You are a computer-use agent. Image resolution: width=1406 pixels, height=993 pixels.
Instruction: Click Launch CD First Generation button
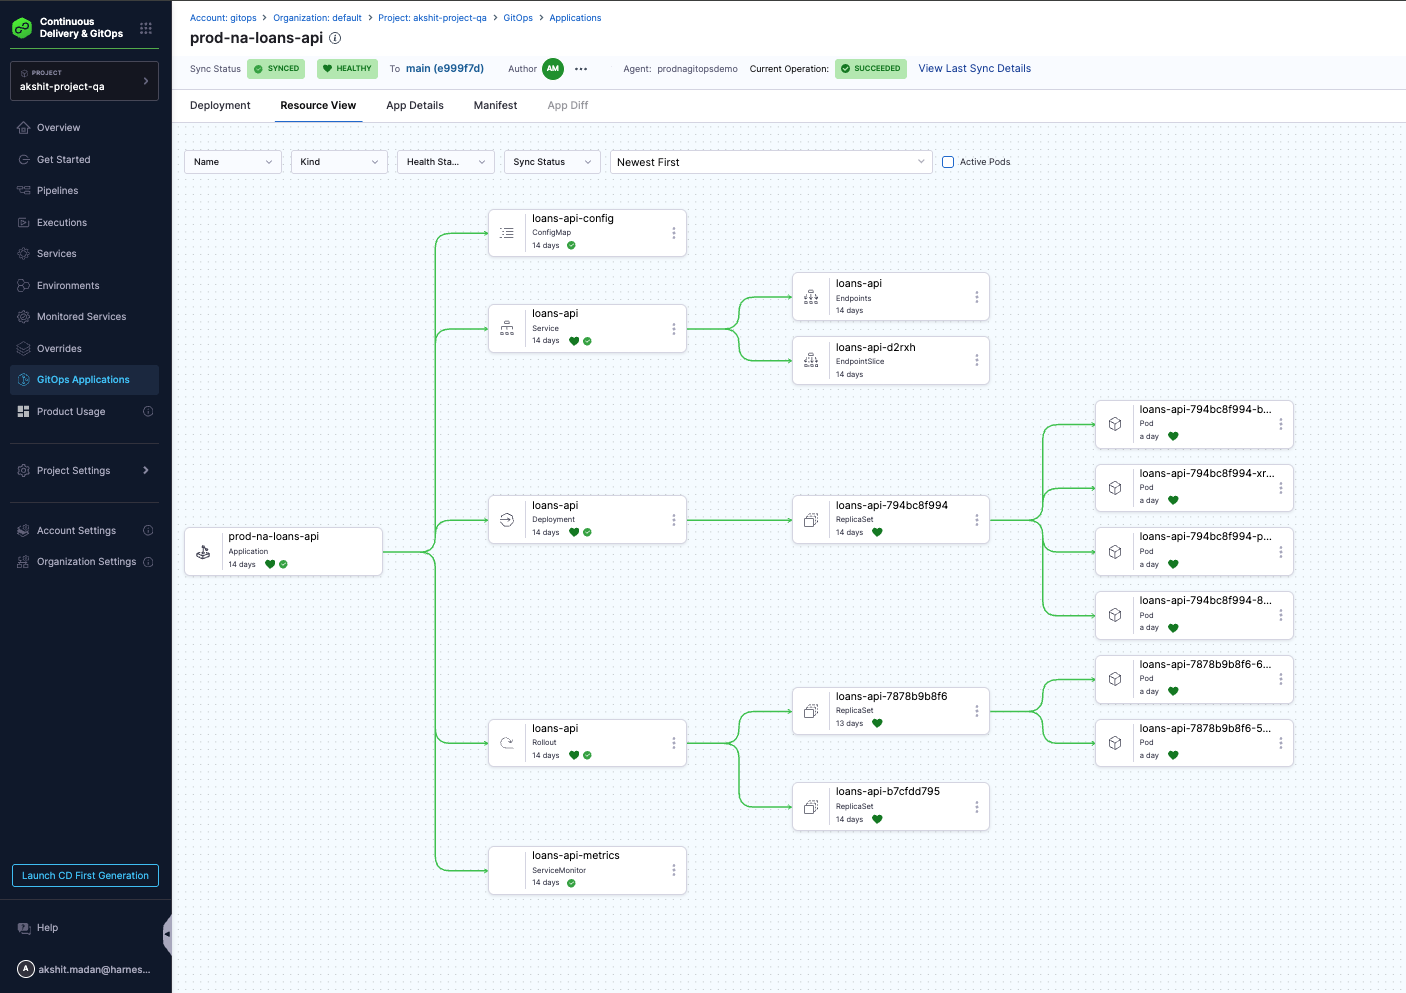tap(85, 876)
